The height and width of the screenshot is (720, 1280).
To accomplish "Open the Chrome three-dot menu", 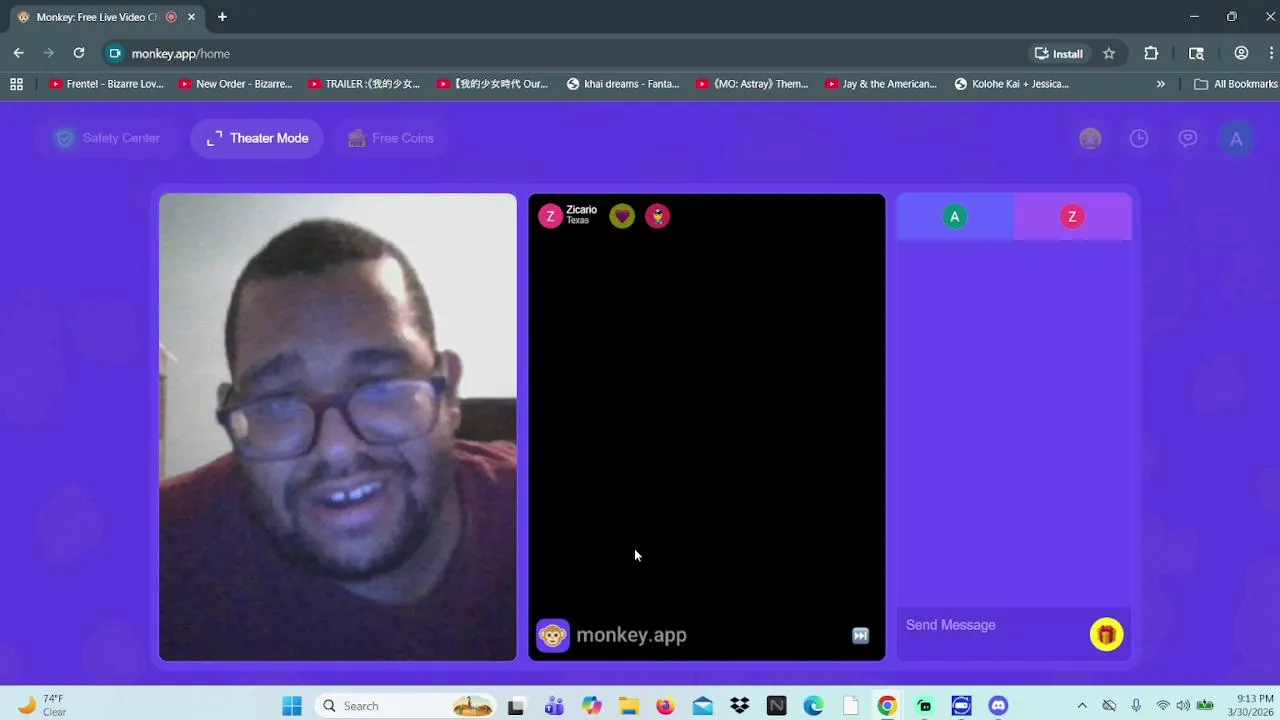I will (x=1272, y=54).
